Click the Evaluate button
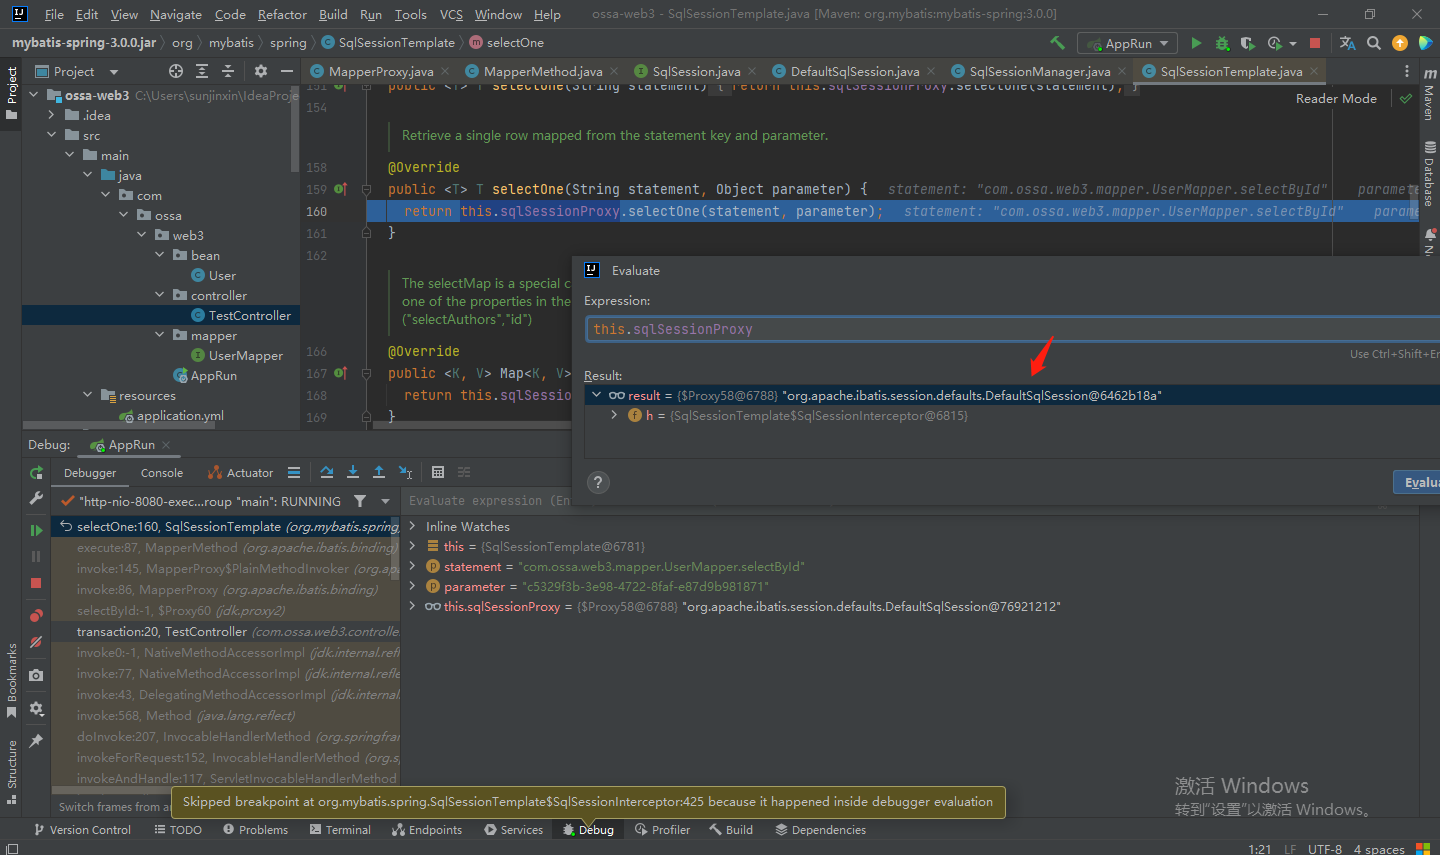1440x855 pixels. tap(1417, 483)
